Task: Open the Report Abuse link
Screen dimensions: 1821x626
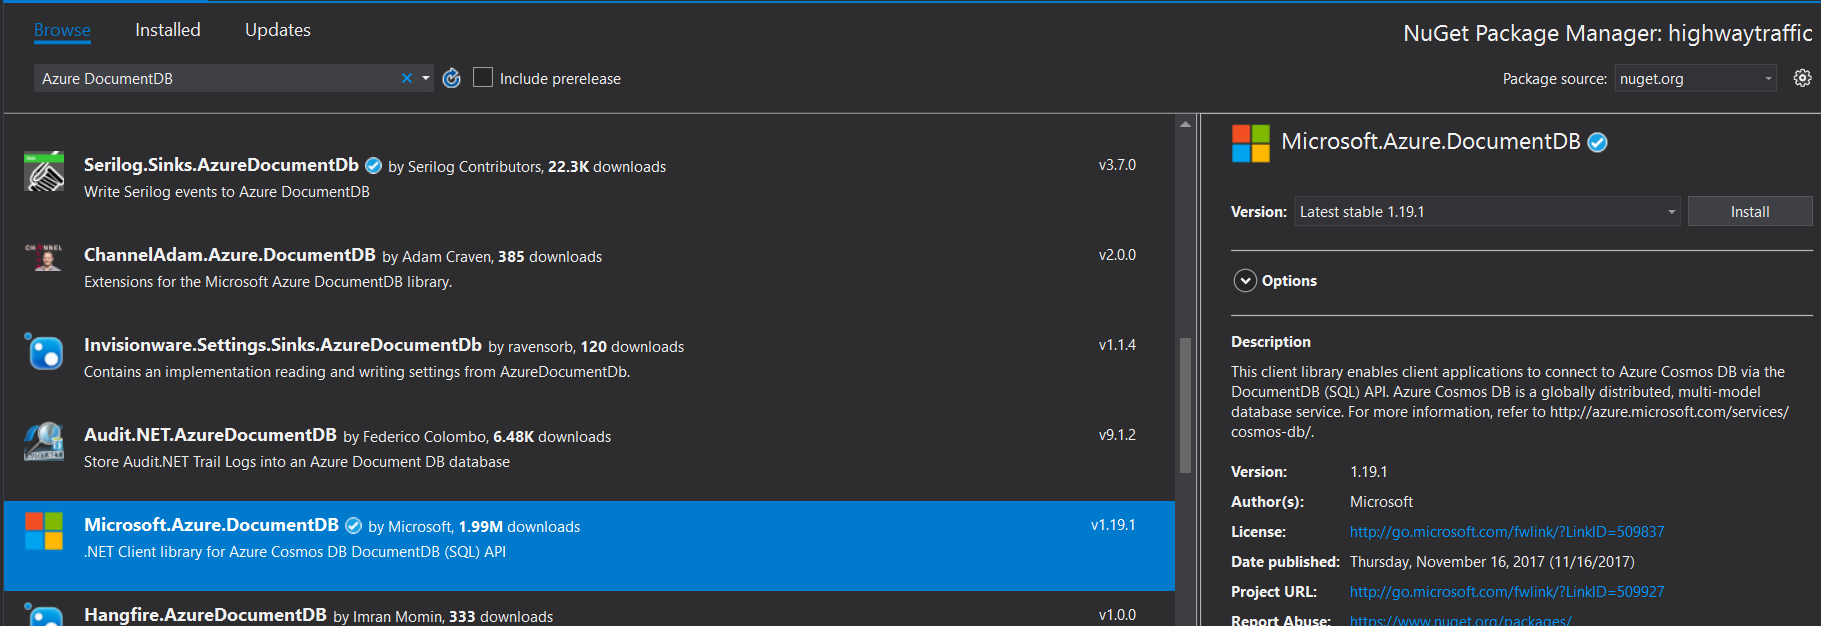Action: 1461,620
